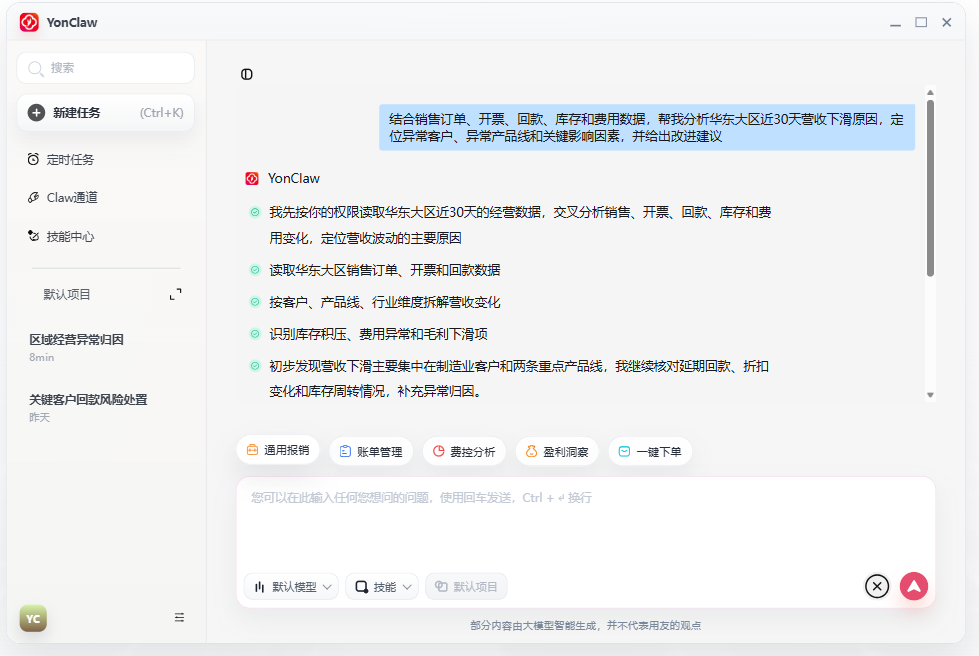Click the 识别库存积压 step text
Screen dimensions: 979x656
[378, 334]
